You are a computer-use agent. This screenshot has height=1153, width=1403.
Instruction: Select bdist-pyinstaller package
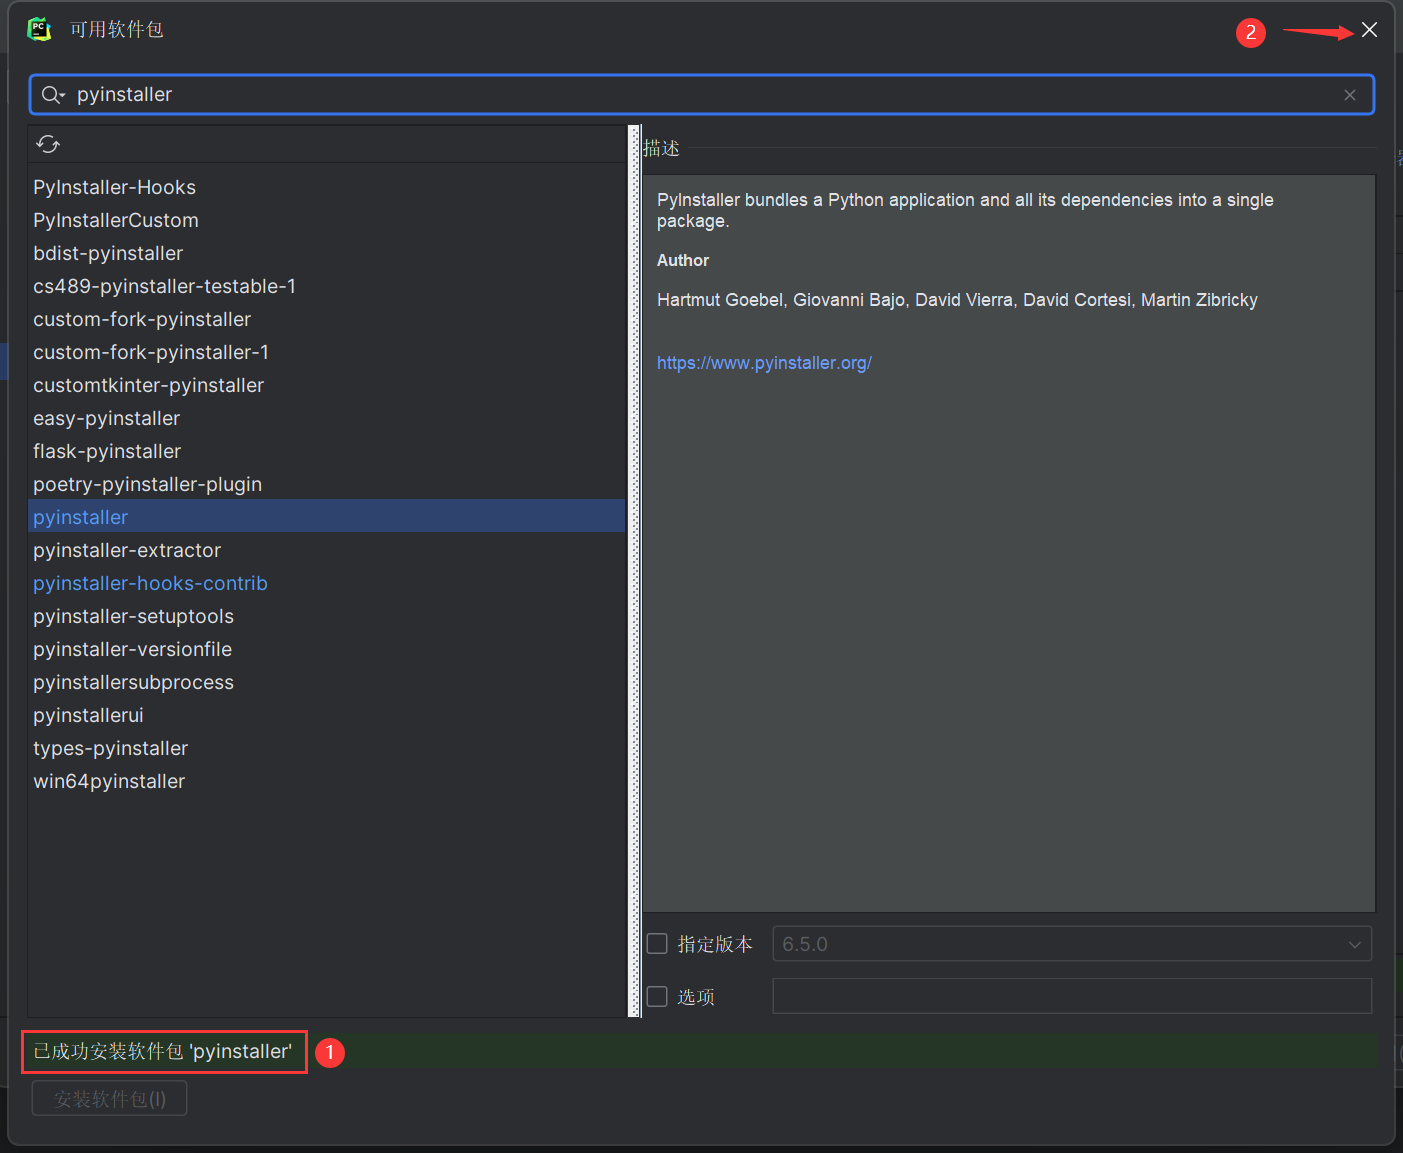point(326,253)
